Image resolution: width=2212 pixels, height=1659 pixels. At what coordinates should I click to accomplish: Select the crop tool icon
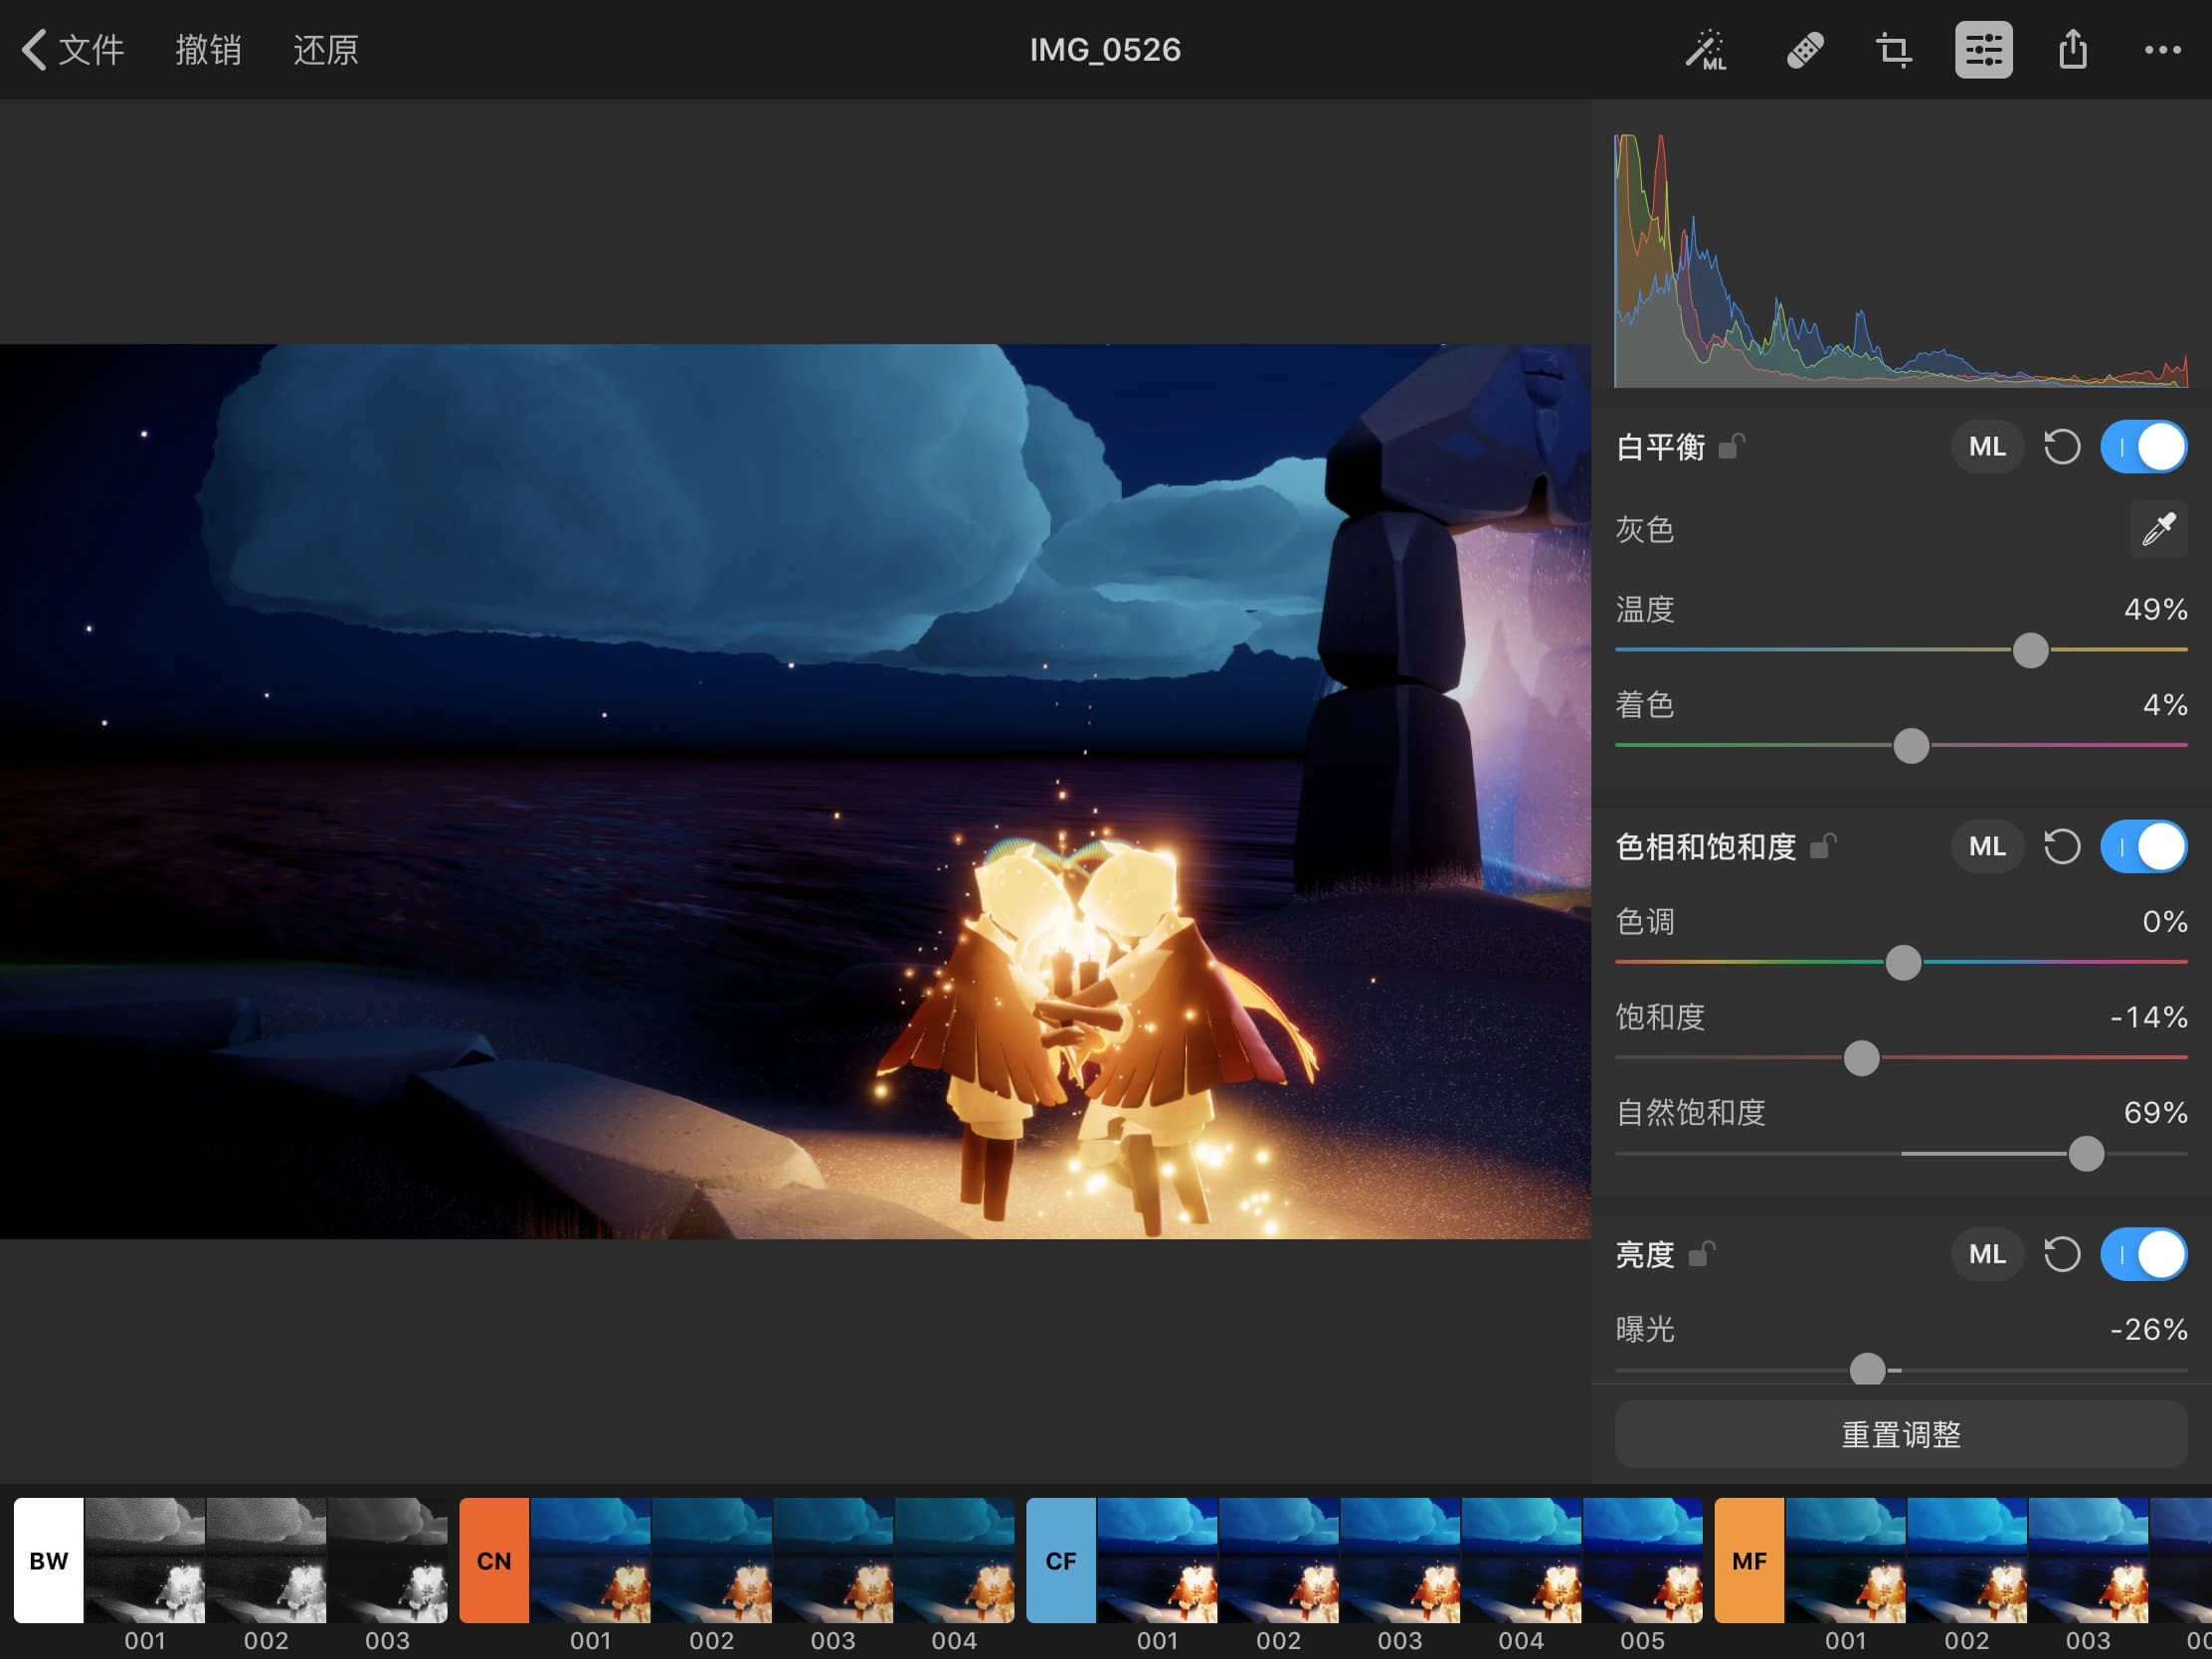coord(1892,49)
